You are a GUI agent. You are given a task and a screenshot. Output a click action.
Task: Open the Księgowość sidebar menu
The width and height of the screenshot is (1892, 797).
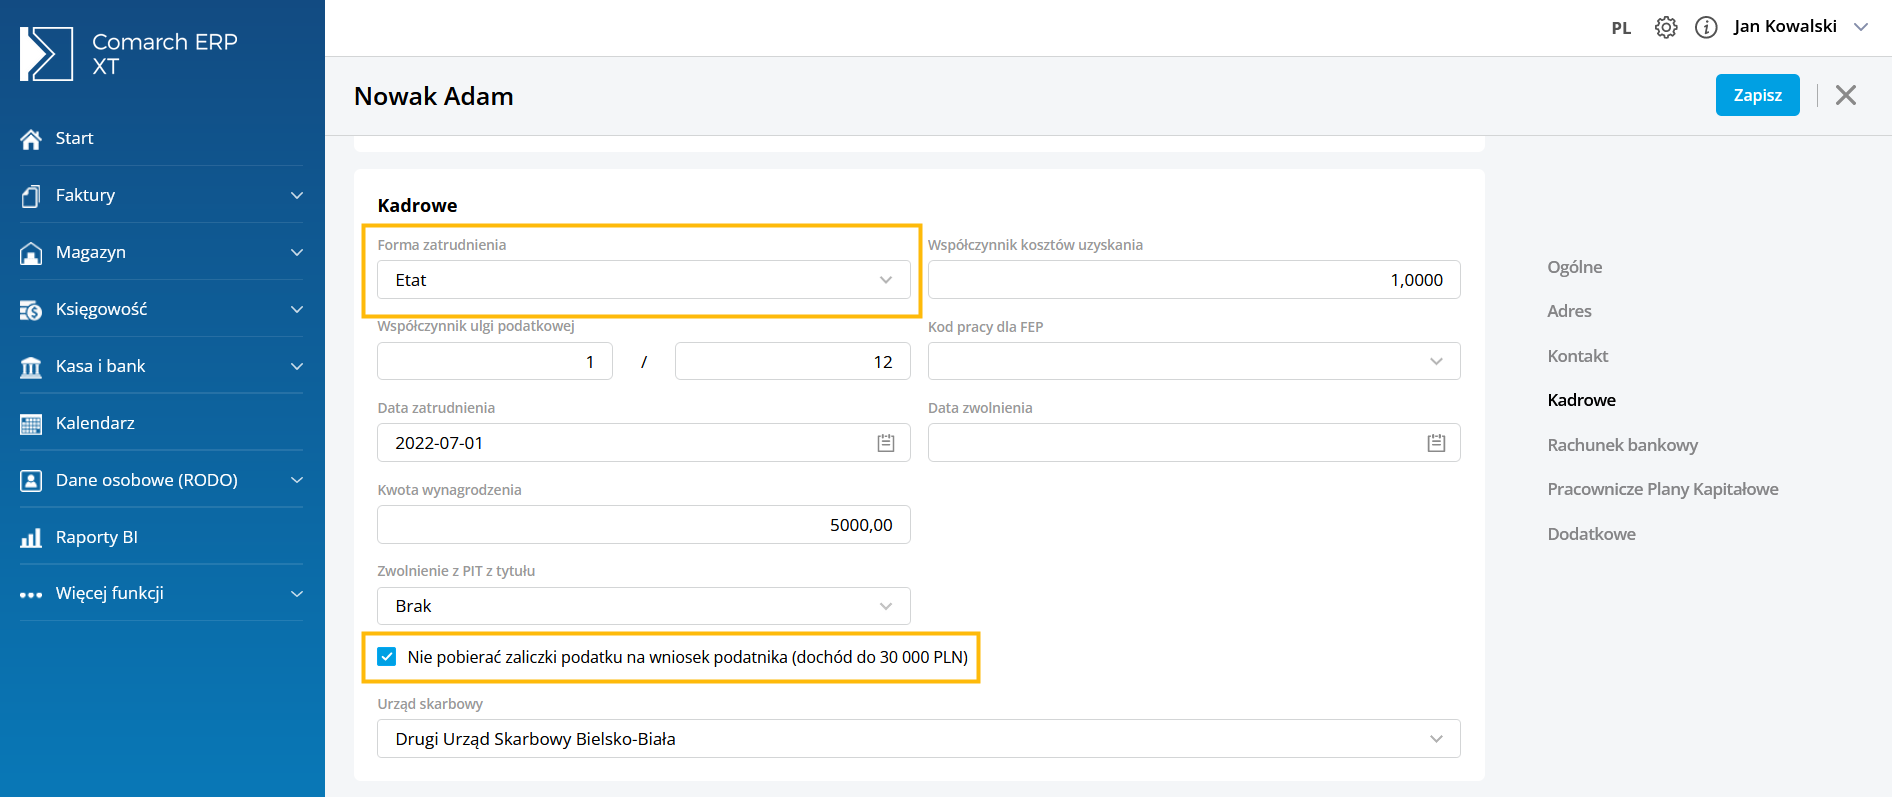[x=101, y=310]
